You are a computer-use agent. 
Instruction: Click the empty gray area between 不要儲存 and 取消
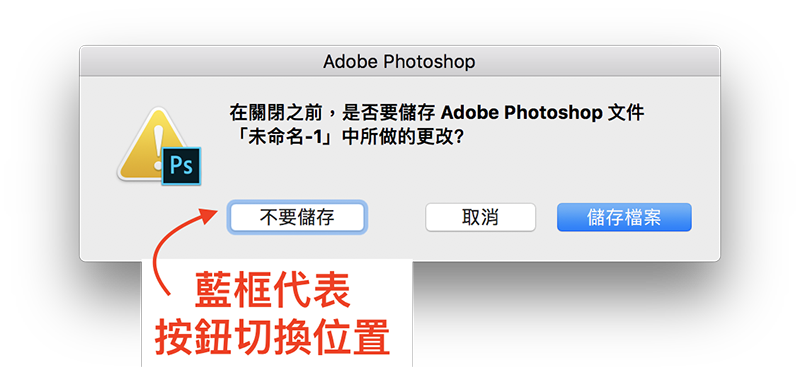(x=395, y=218)
